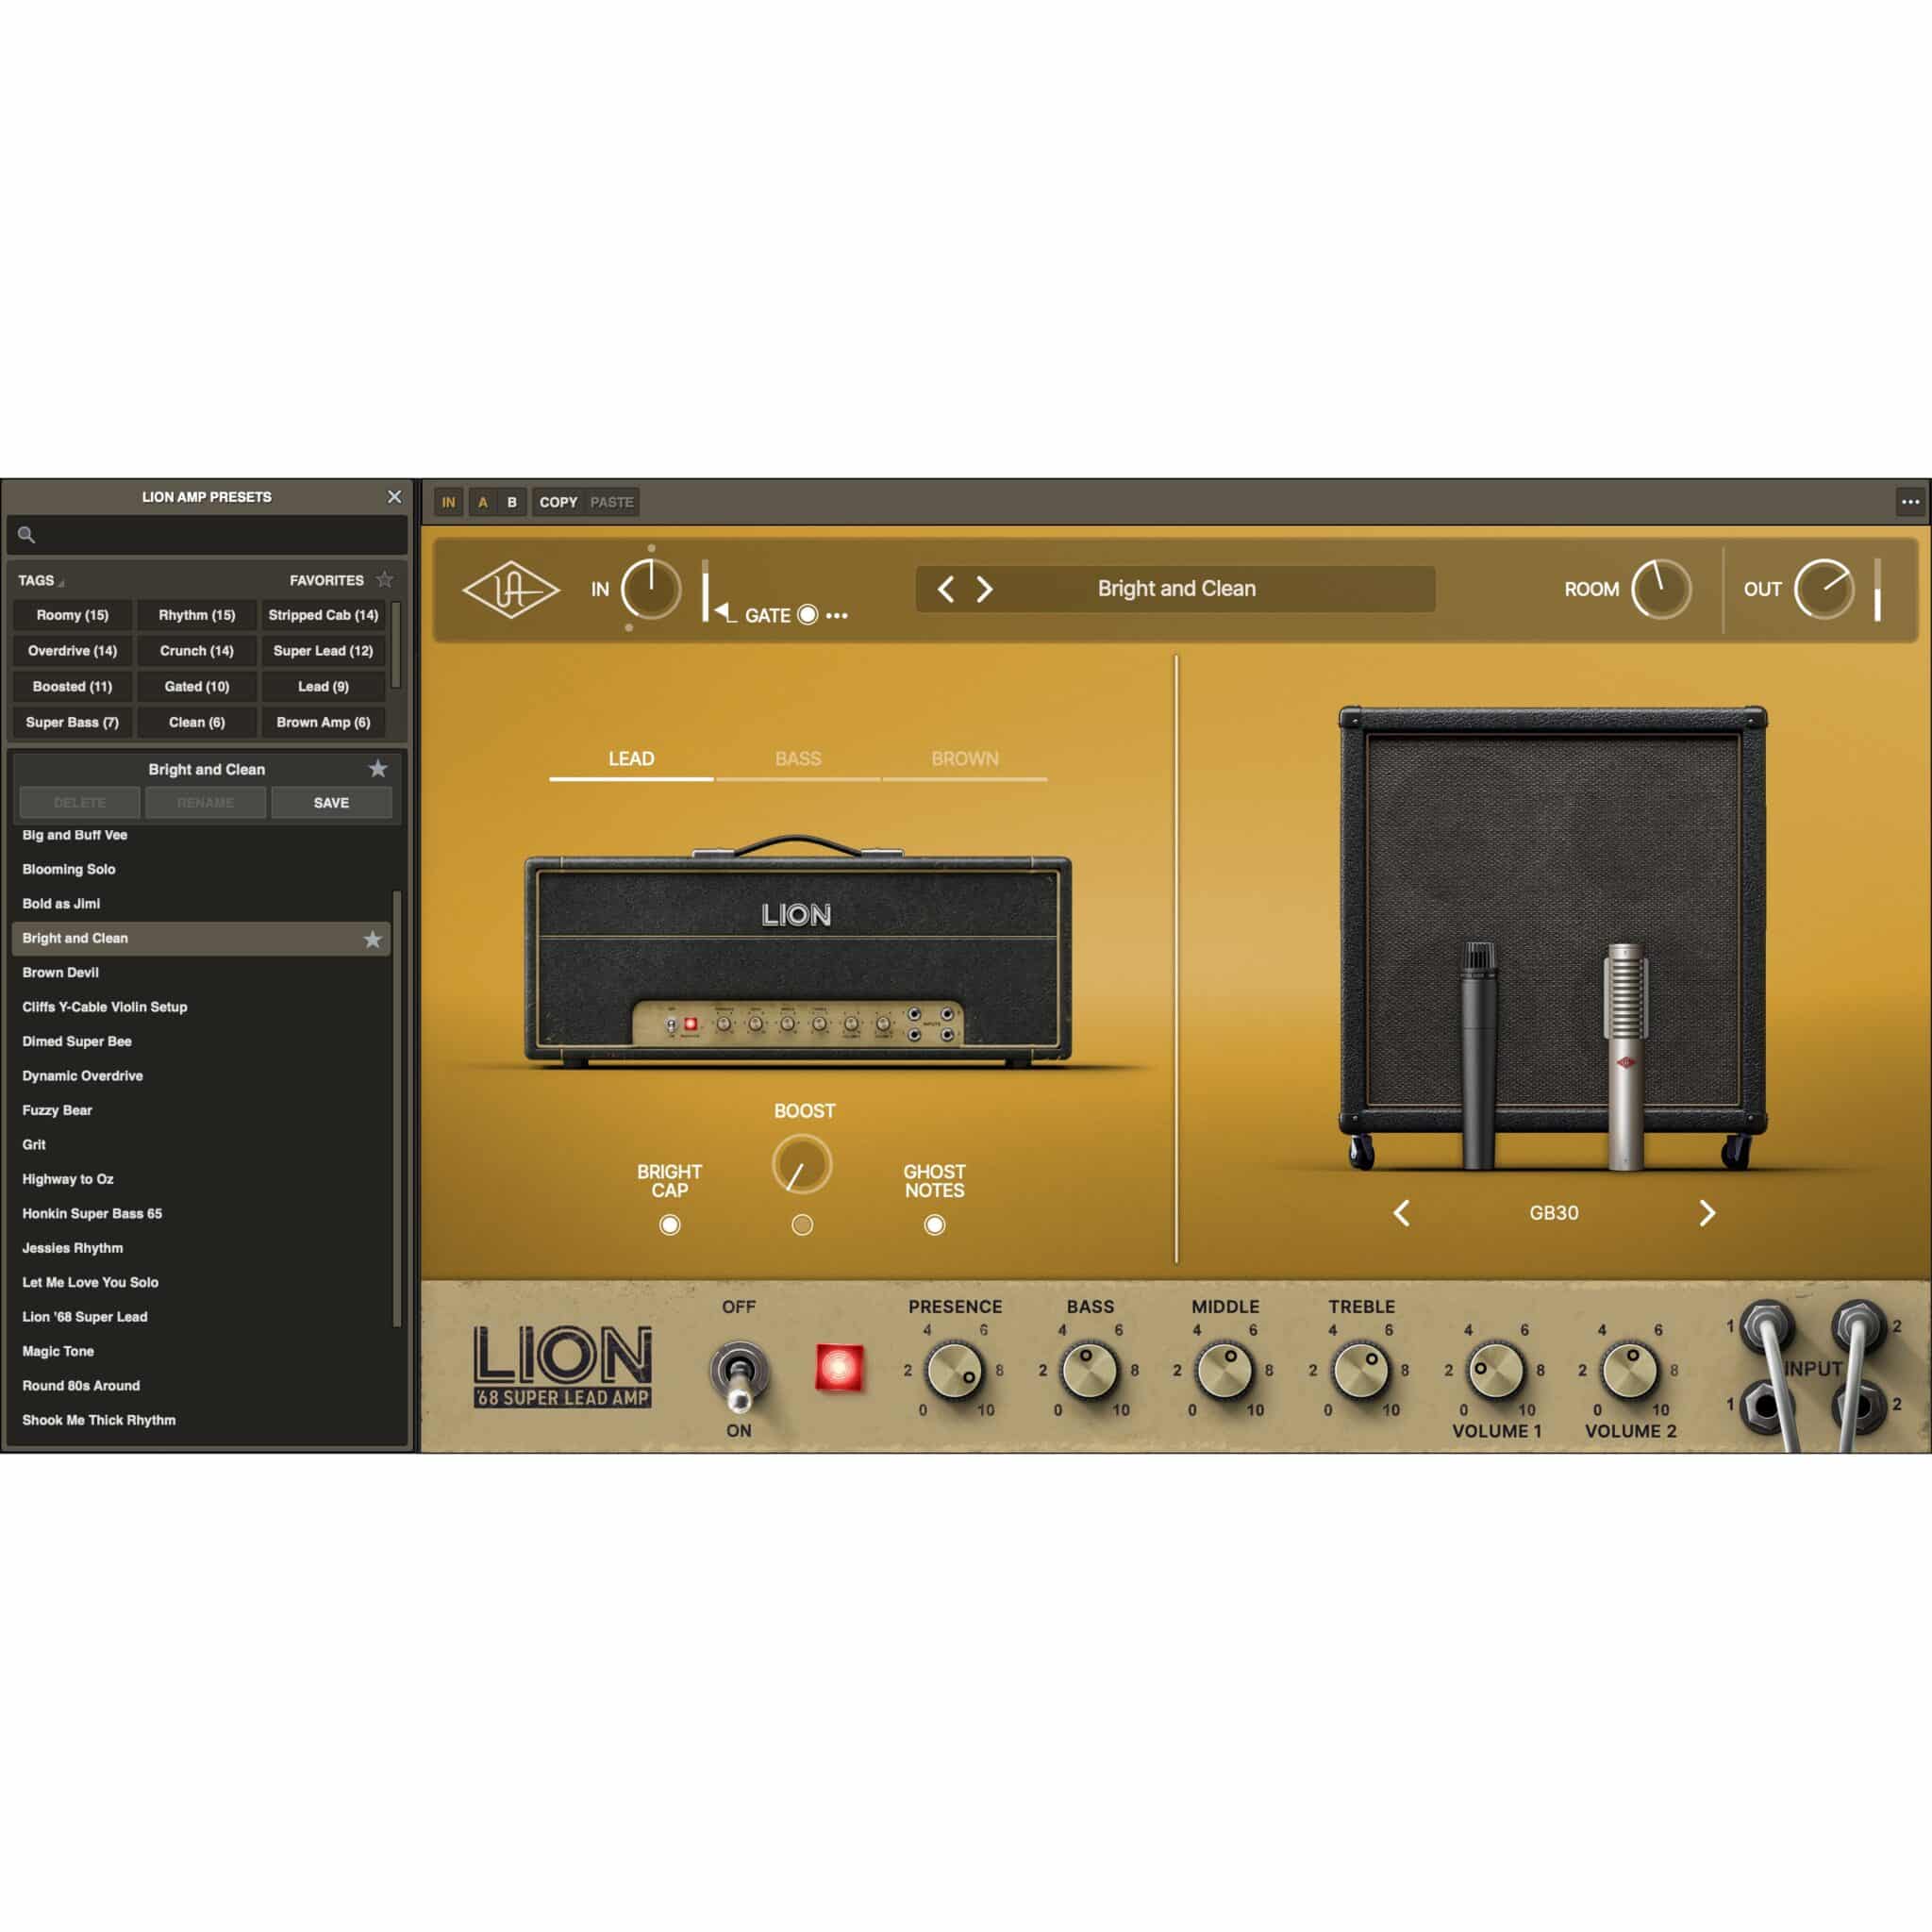Select the BASS amp tab
The height and width of the screenshot is (1932, 1932).
(x=798, y=759)
